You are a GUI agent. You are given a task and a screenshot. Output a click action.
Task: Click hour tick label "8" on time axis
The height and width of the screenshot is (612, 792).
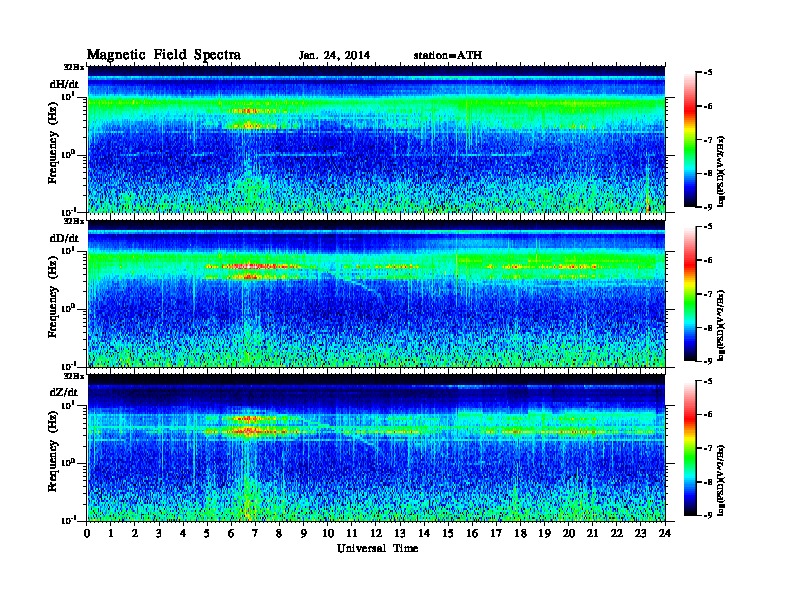[279, 533]
